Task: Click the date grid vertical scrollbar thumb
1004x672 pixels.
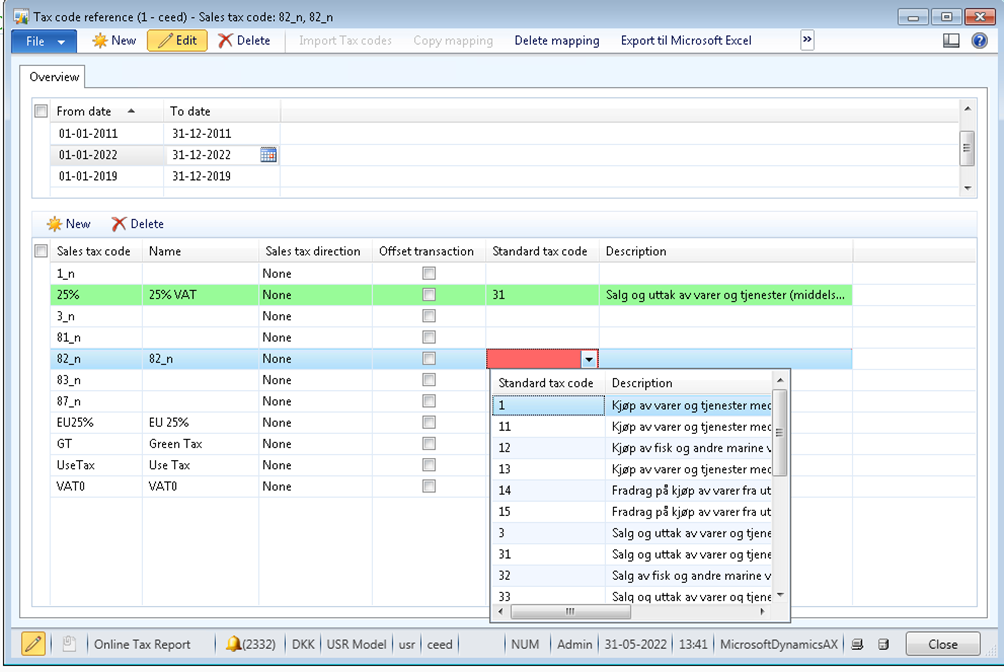Action: click(x=967, y=148)
